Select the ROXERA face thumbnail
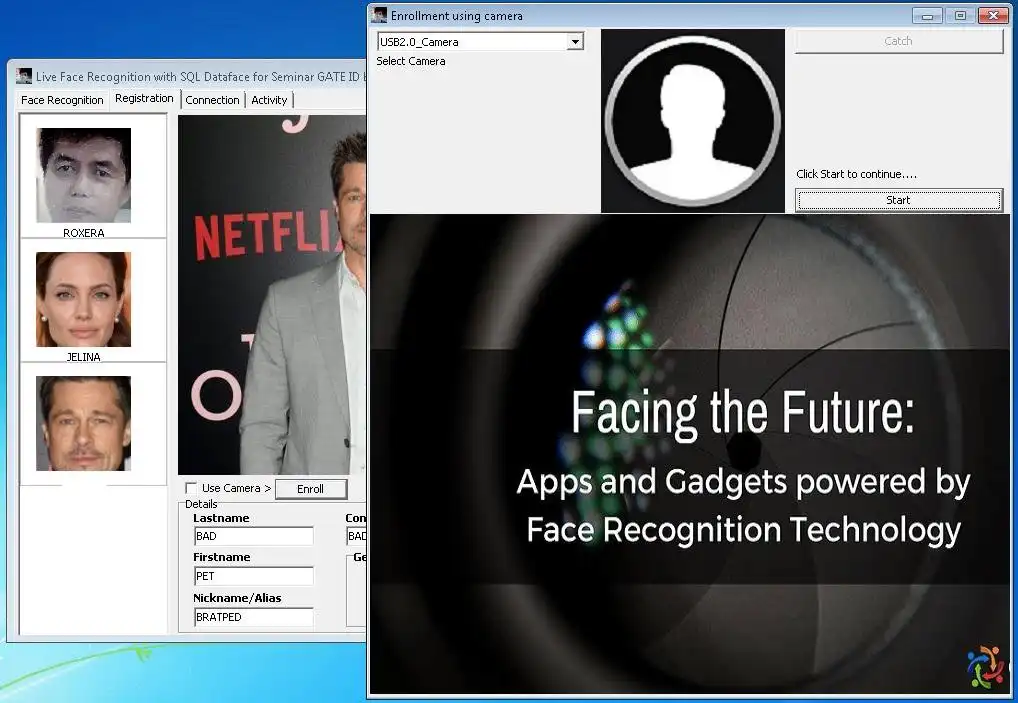 click(84, 175)
